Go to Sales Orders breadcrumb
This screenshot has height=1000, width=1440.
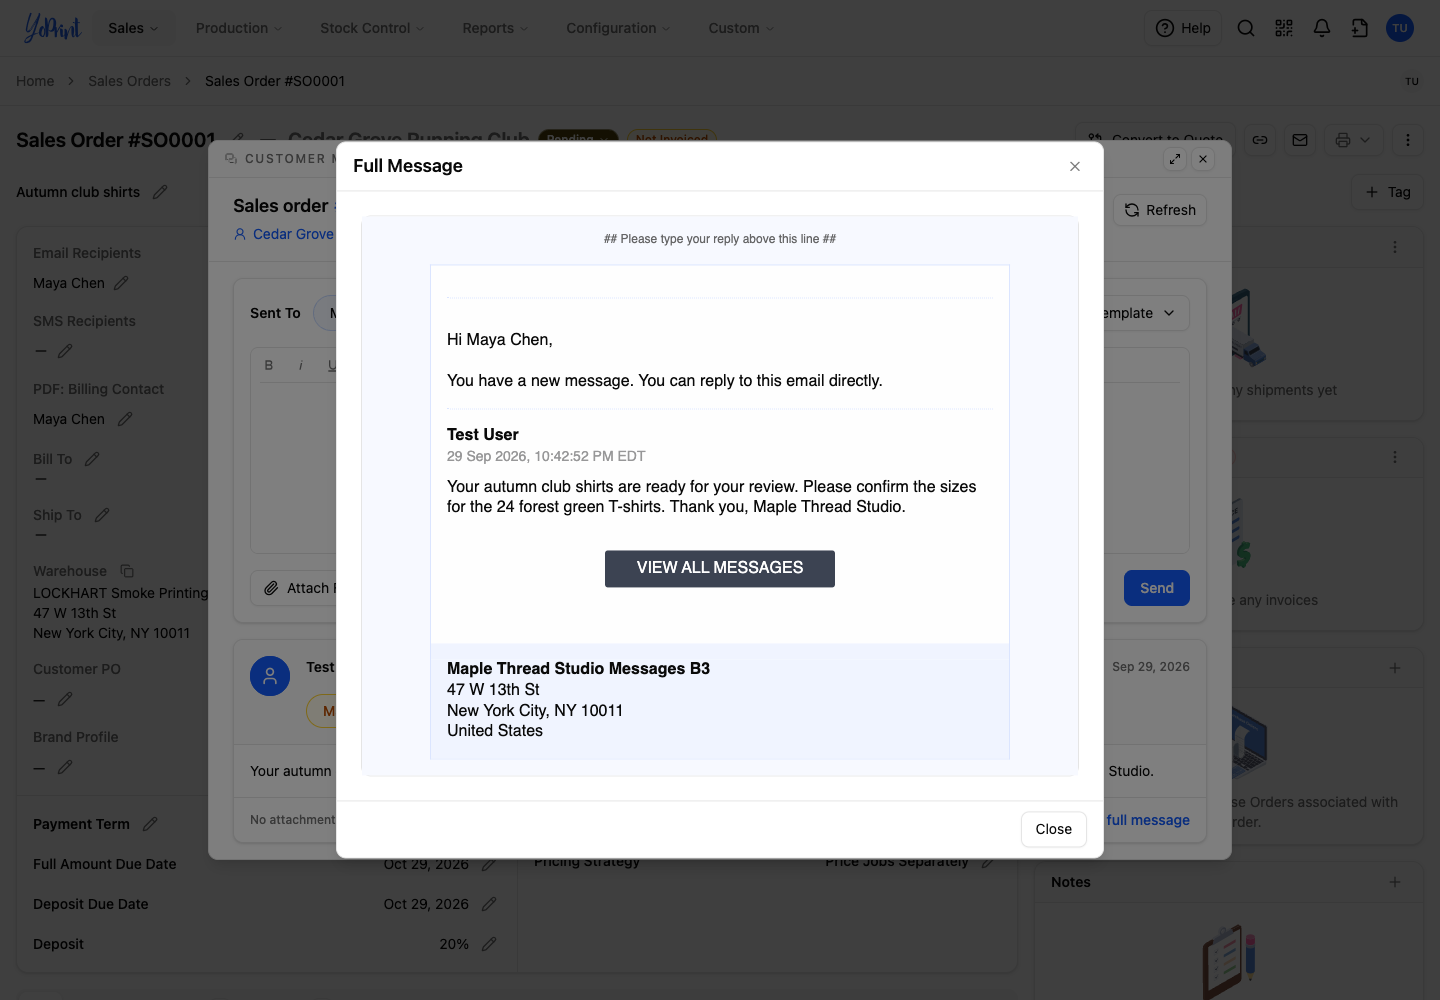pyautogui.click(x=129, y=81)
